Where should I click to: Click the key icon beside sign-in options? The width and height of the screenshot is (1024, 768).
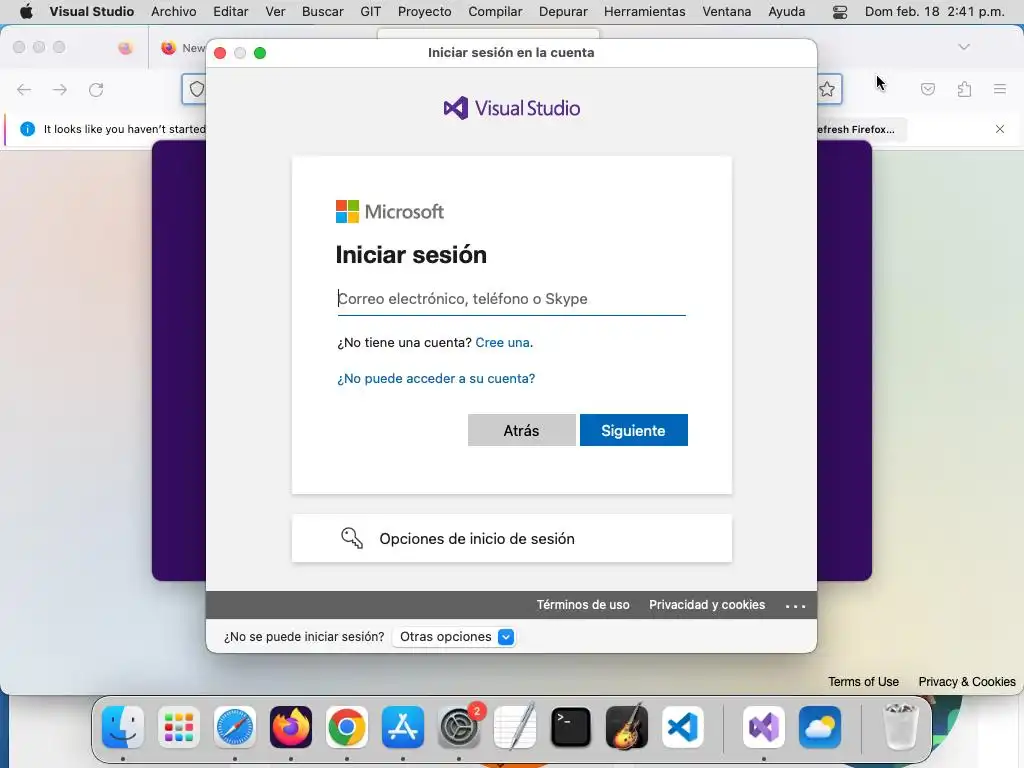352,538
